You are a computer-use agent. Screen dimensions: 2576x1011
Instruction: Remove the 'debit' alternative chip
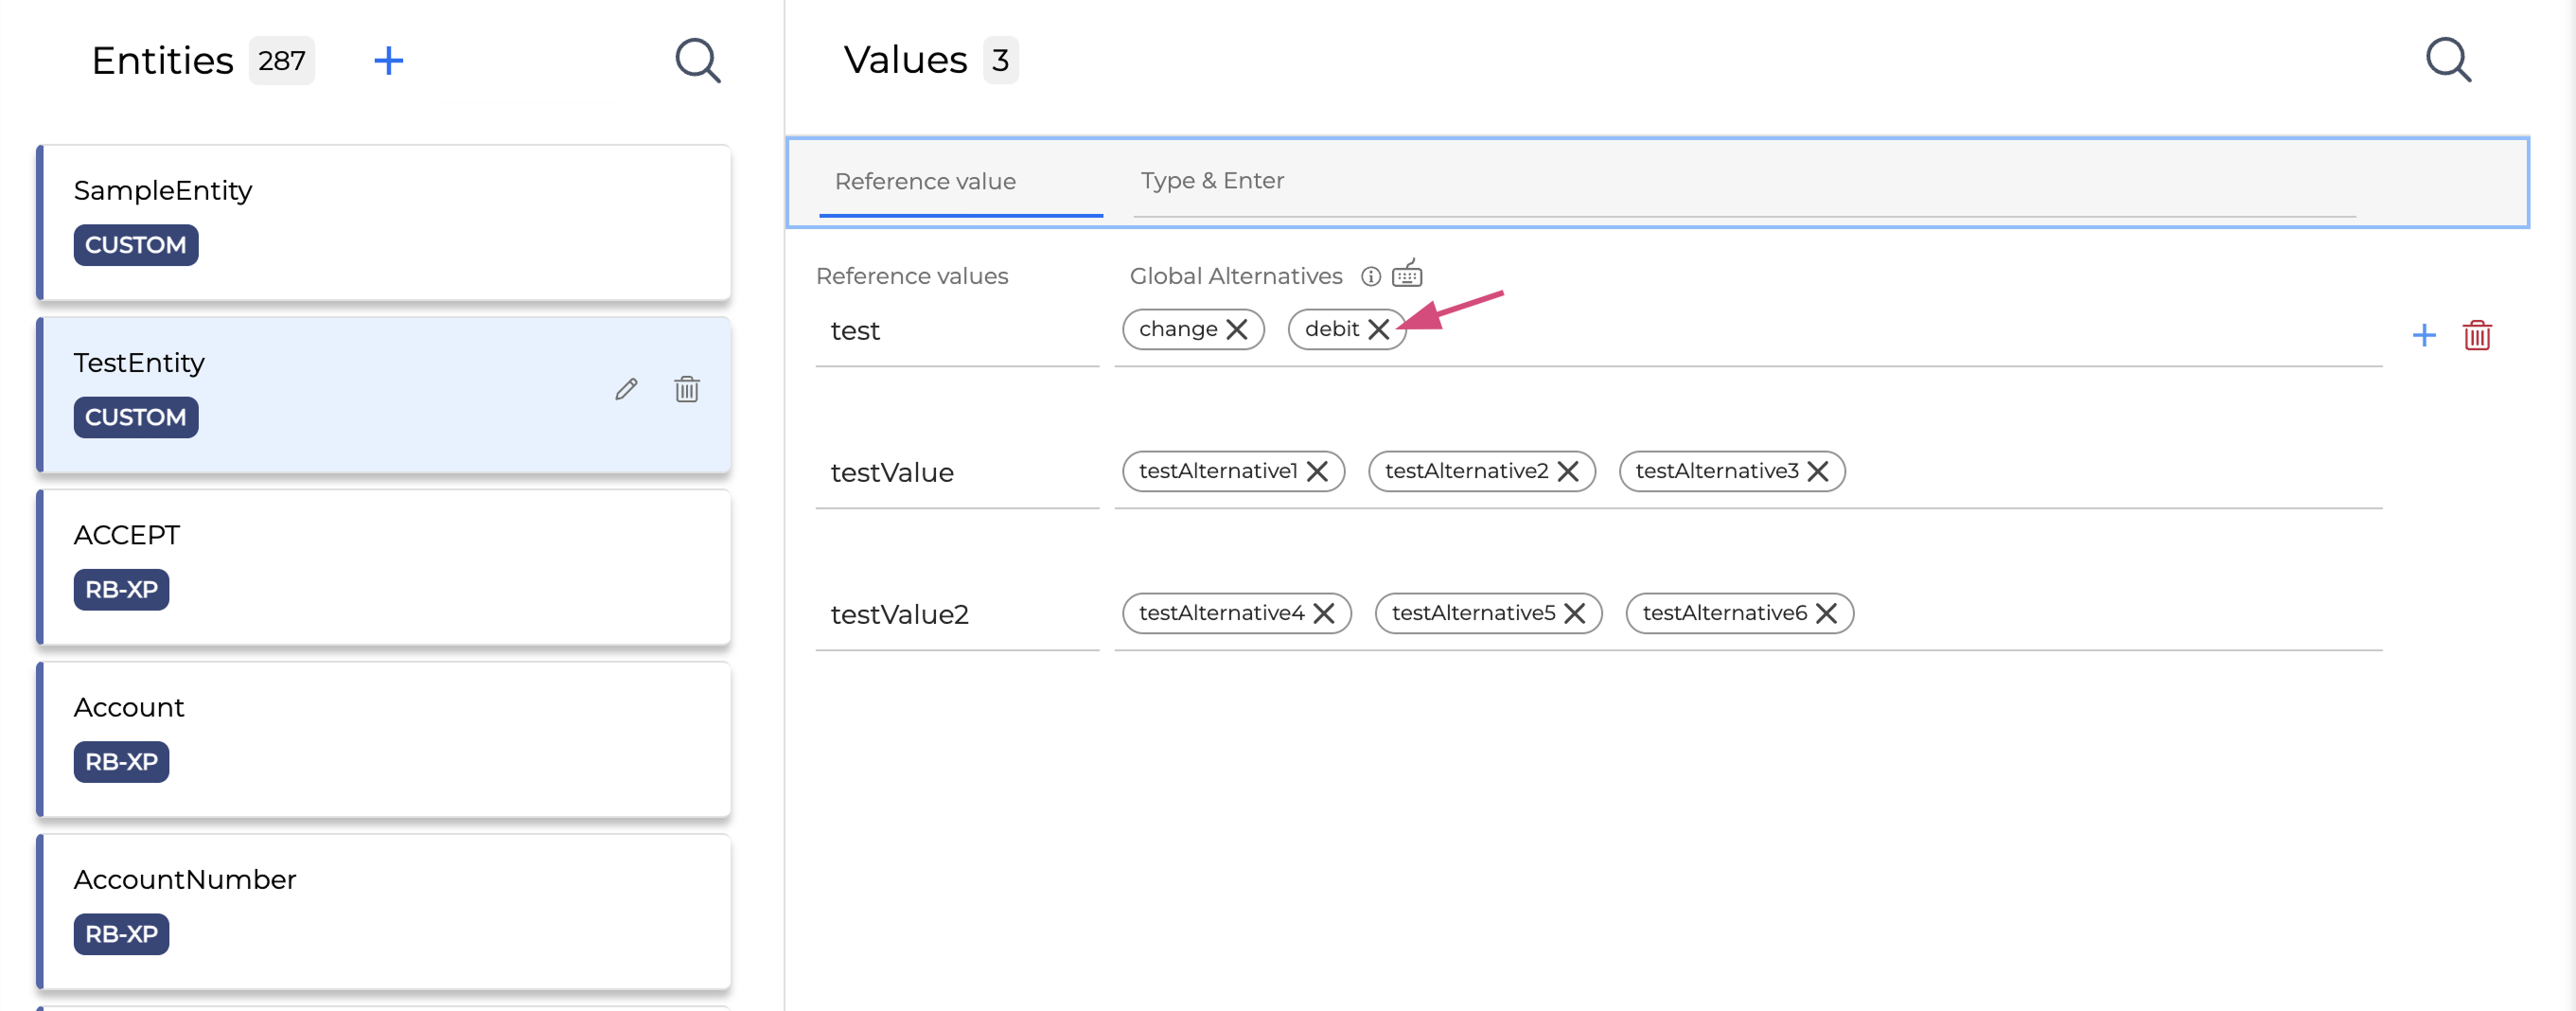[x=1378, y=329]
